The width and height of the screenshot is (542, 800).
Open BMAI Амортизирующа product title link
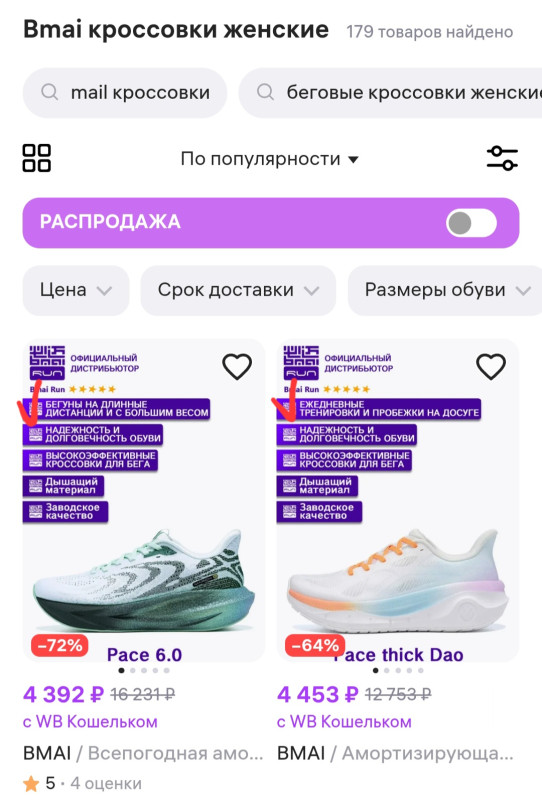coord(395,753)
